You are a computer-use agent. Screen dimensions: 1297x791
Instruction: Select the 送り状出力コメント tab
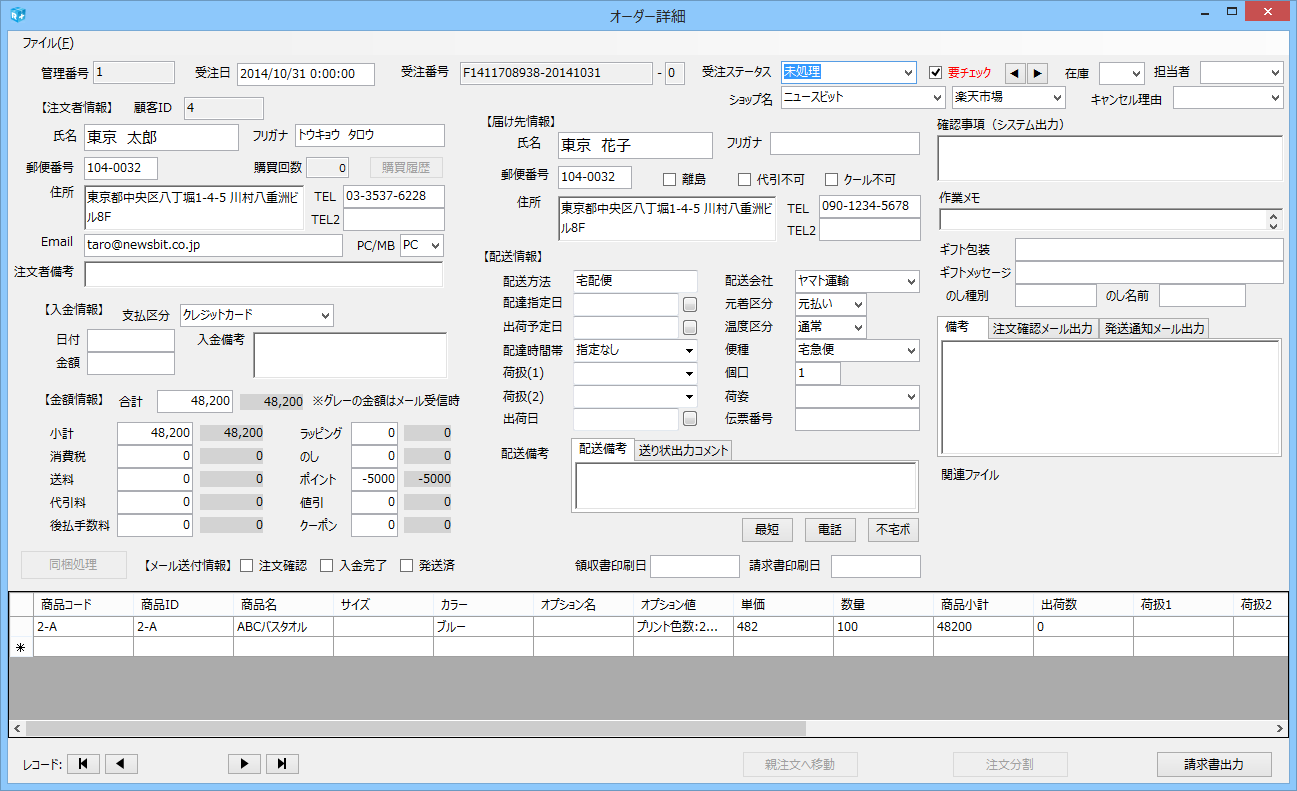click(x=683, y=450)
